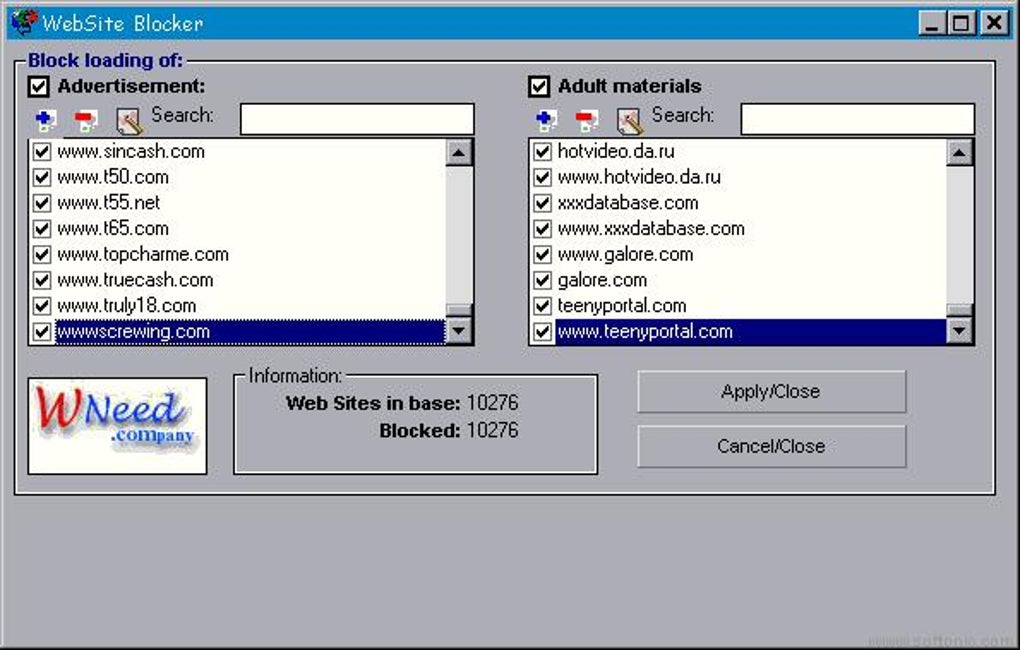Focus the Advertisement search field
This screenshot has height=650, width=1020.
(357, 120)
